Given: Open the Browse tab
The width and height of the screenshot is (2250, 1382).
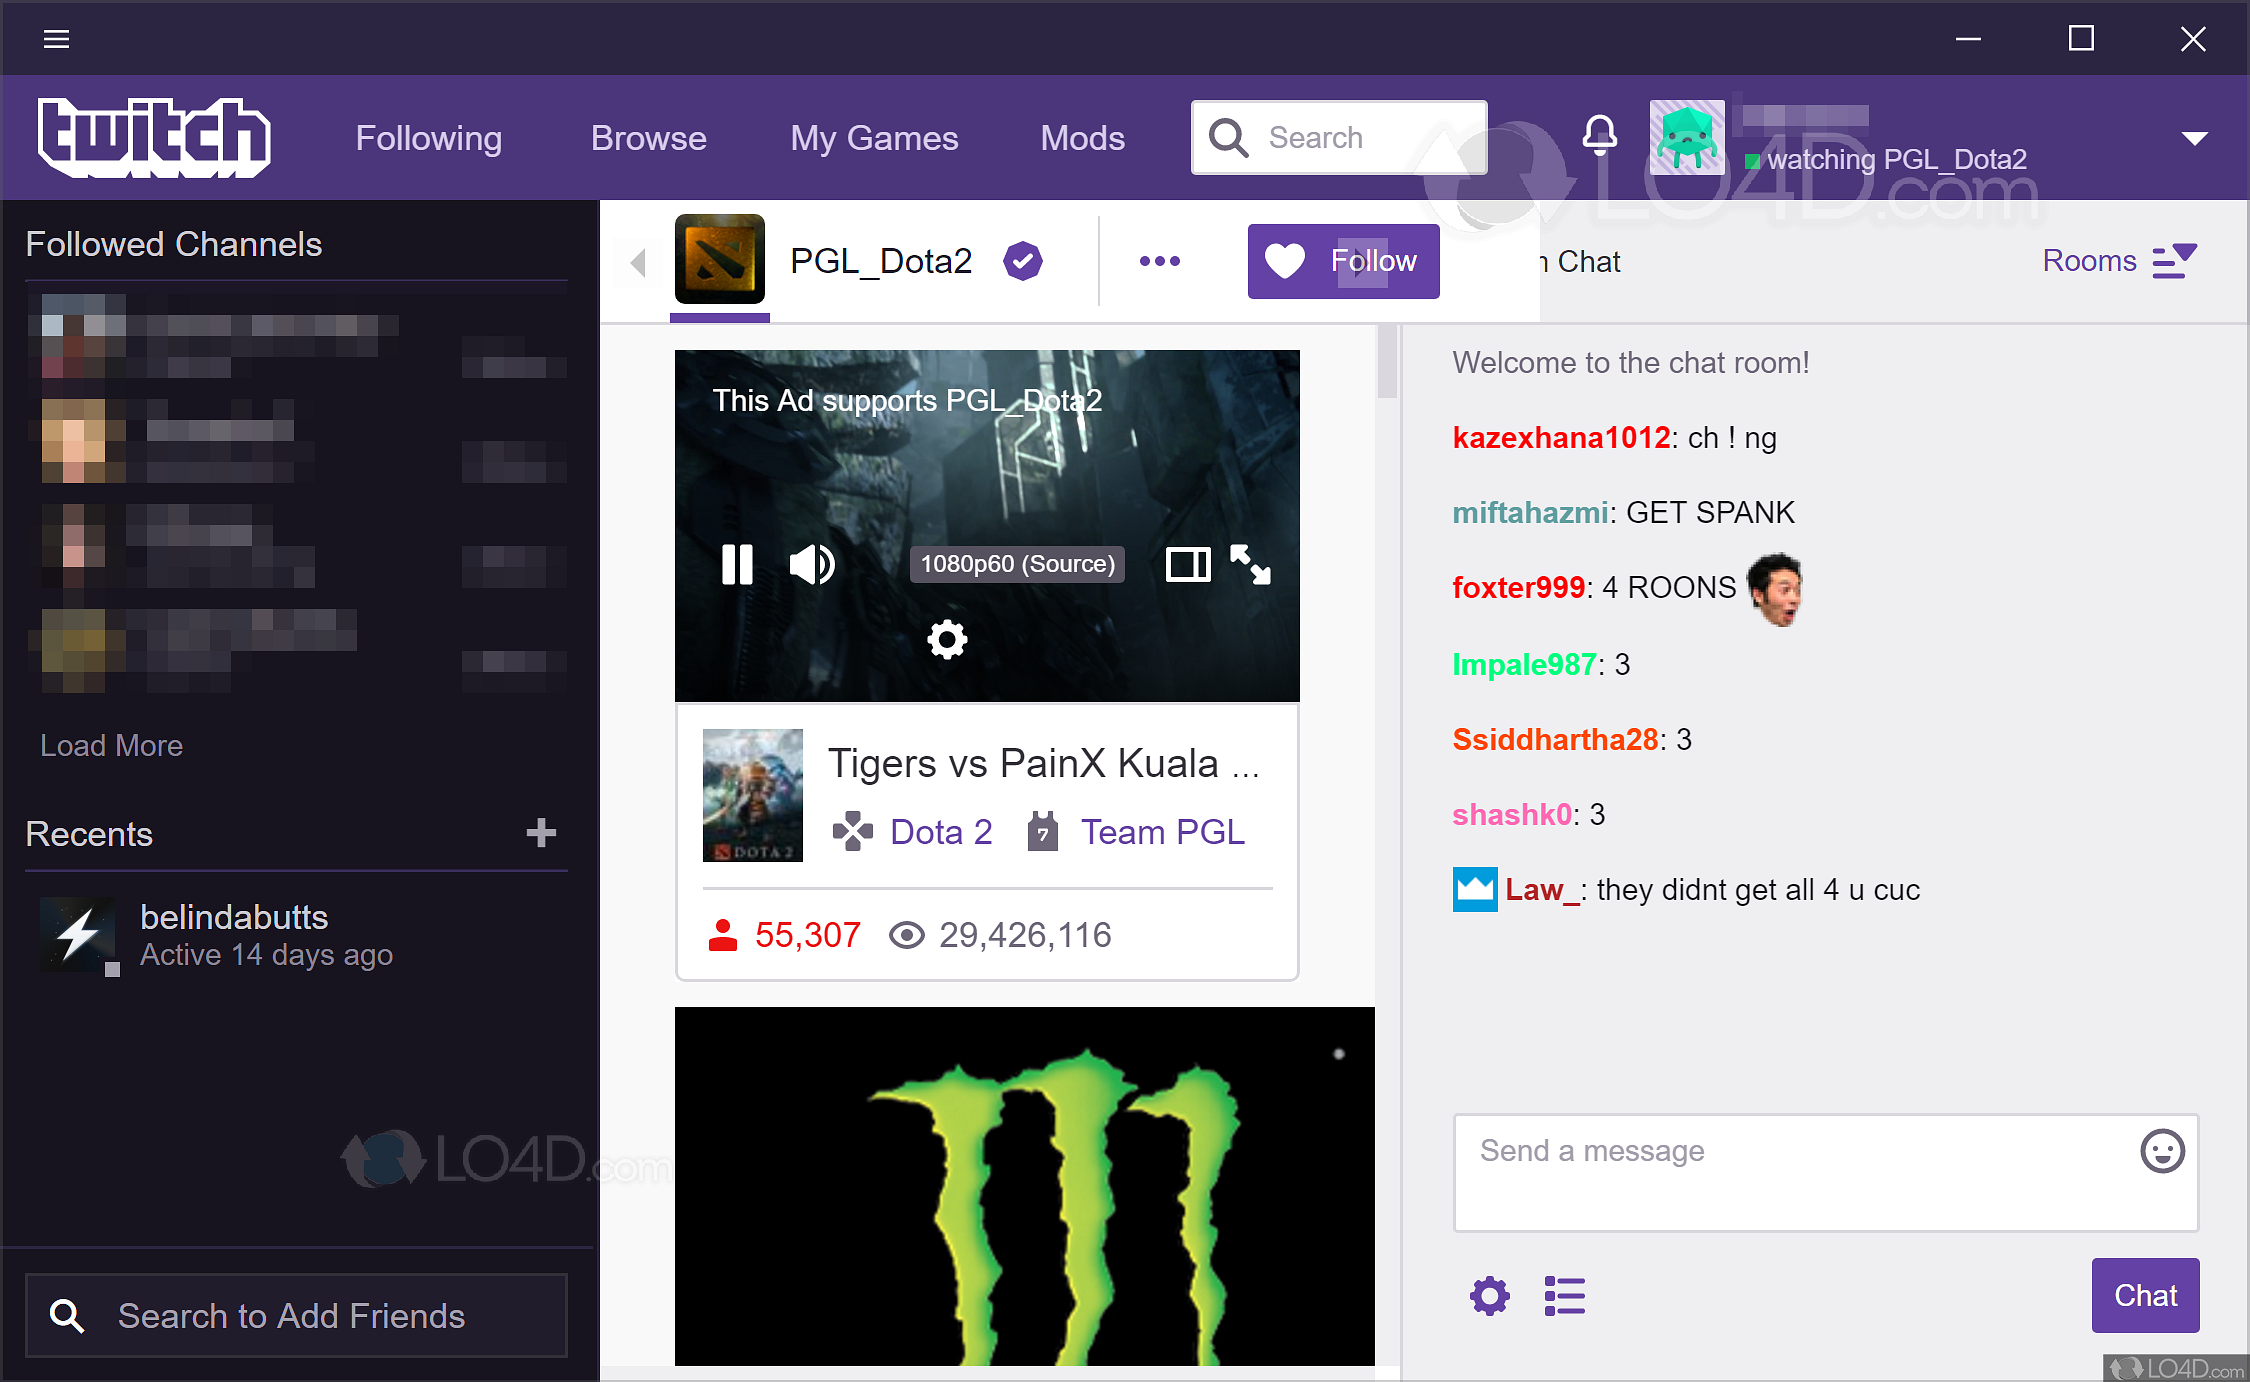Looking at the screenshot, I should pyautogui.click(x=648, y=138).
